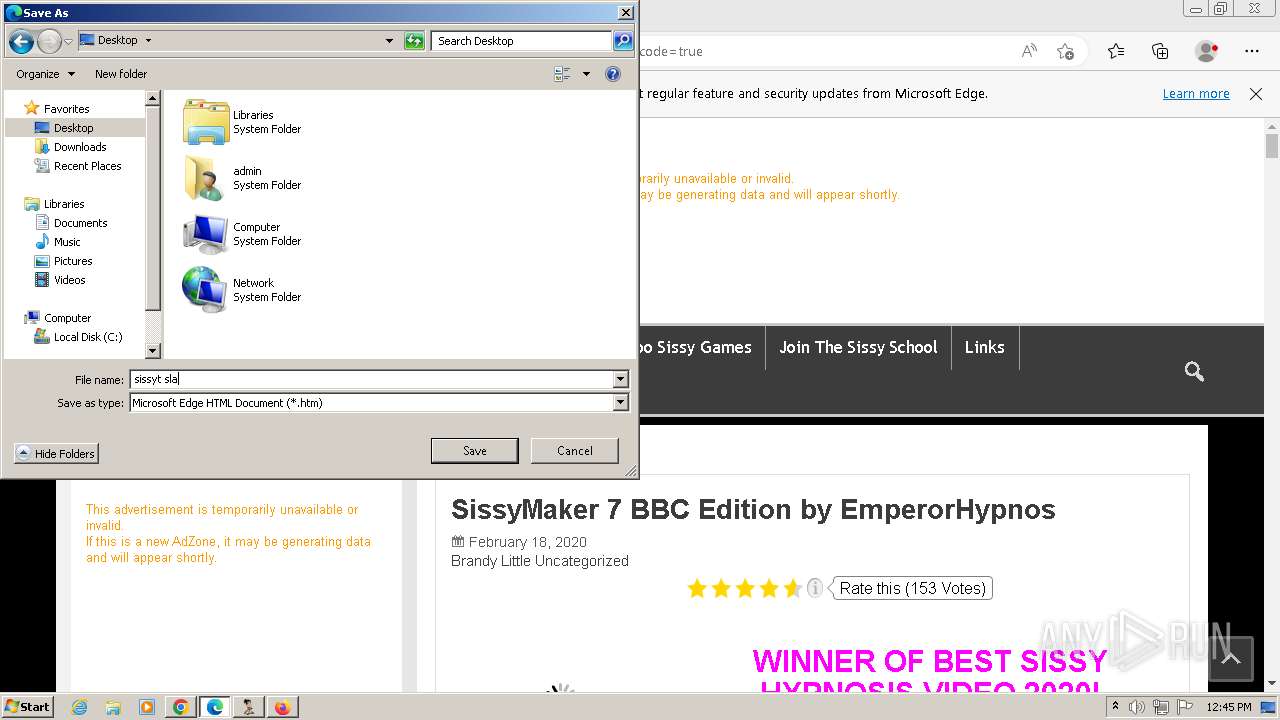Open the Network system folder
Viewport: 1280px width, 720px height.
242,290
